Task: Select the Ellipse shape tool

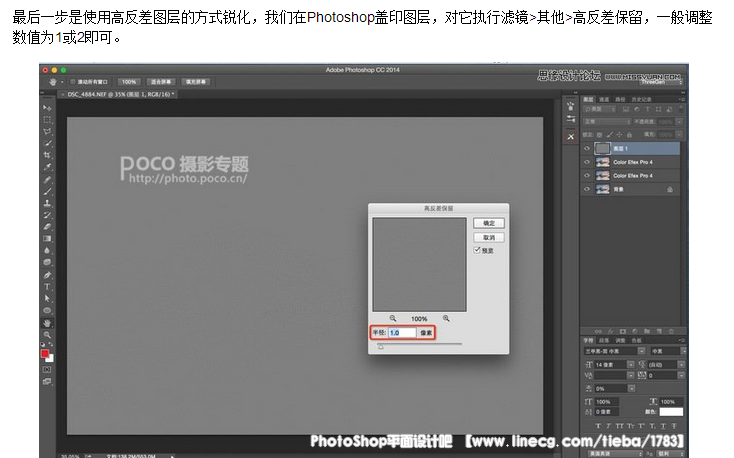Action: (47, 310)
